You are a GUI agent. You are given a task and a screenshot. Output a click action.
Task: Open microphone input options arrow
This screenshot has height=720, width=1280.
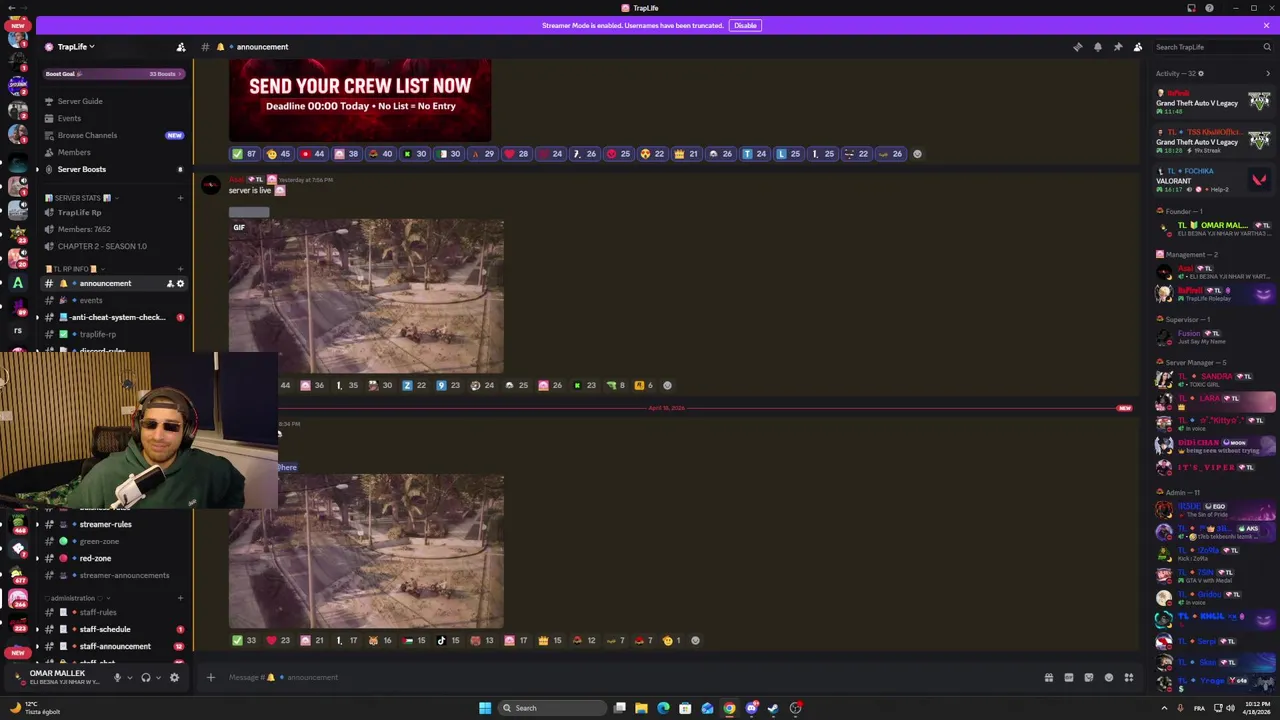(129, 678)
